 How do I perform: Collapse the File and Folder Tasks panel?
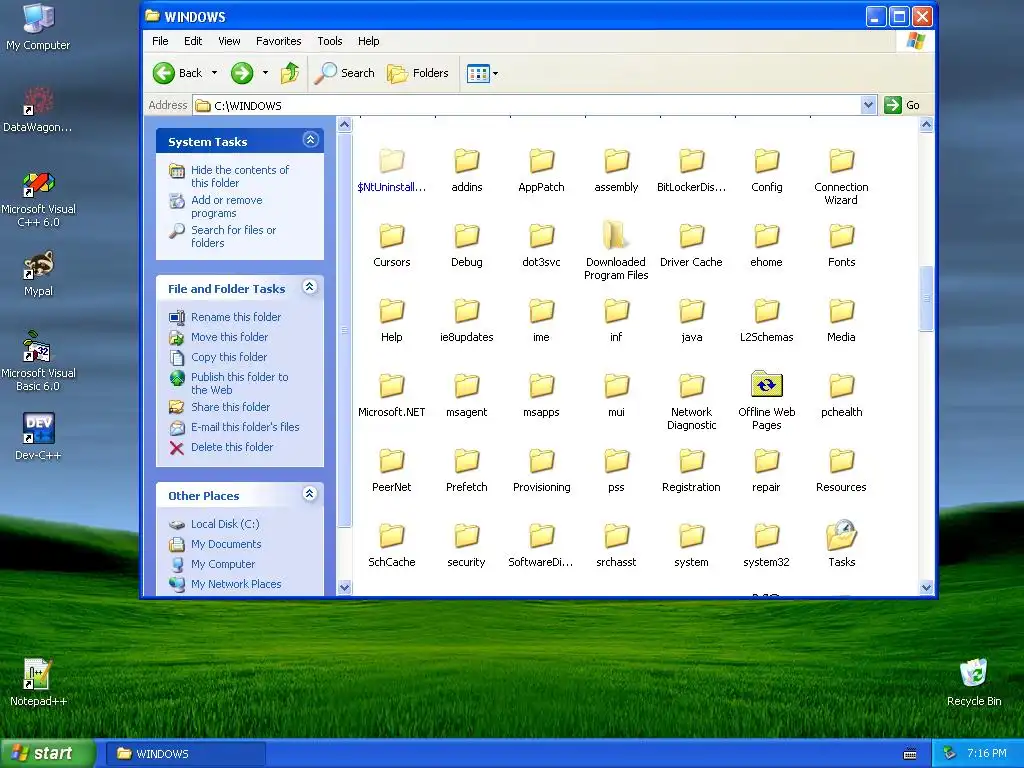coord(310,287)
